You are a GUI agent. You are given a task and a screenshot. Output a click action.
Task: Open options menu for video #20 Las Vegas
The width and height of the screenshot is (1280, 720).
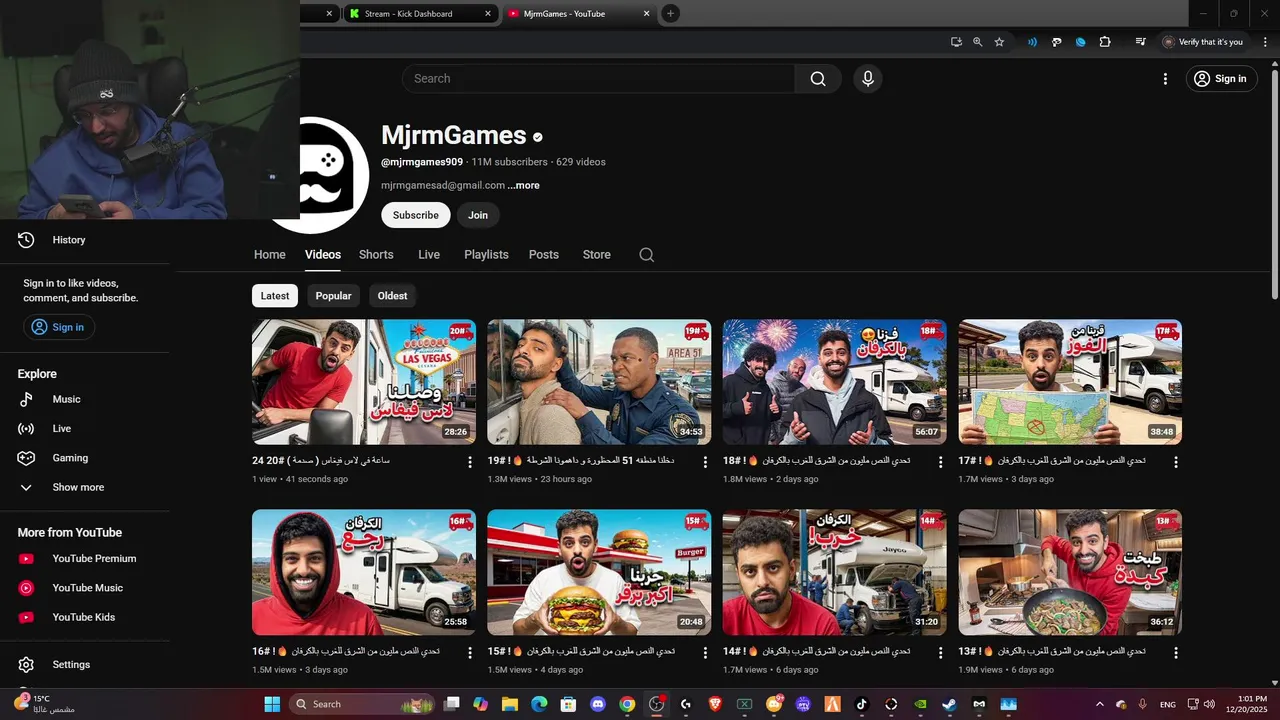click(x=470, y=462)
